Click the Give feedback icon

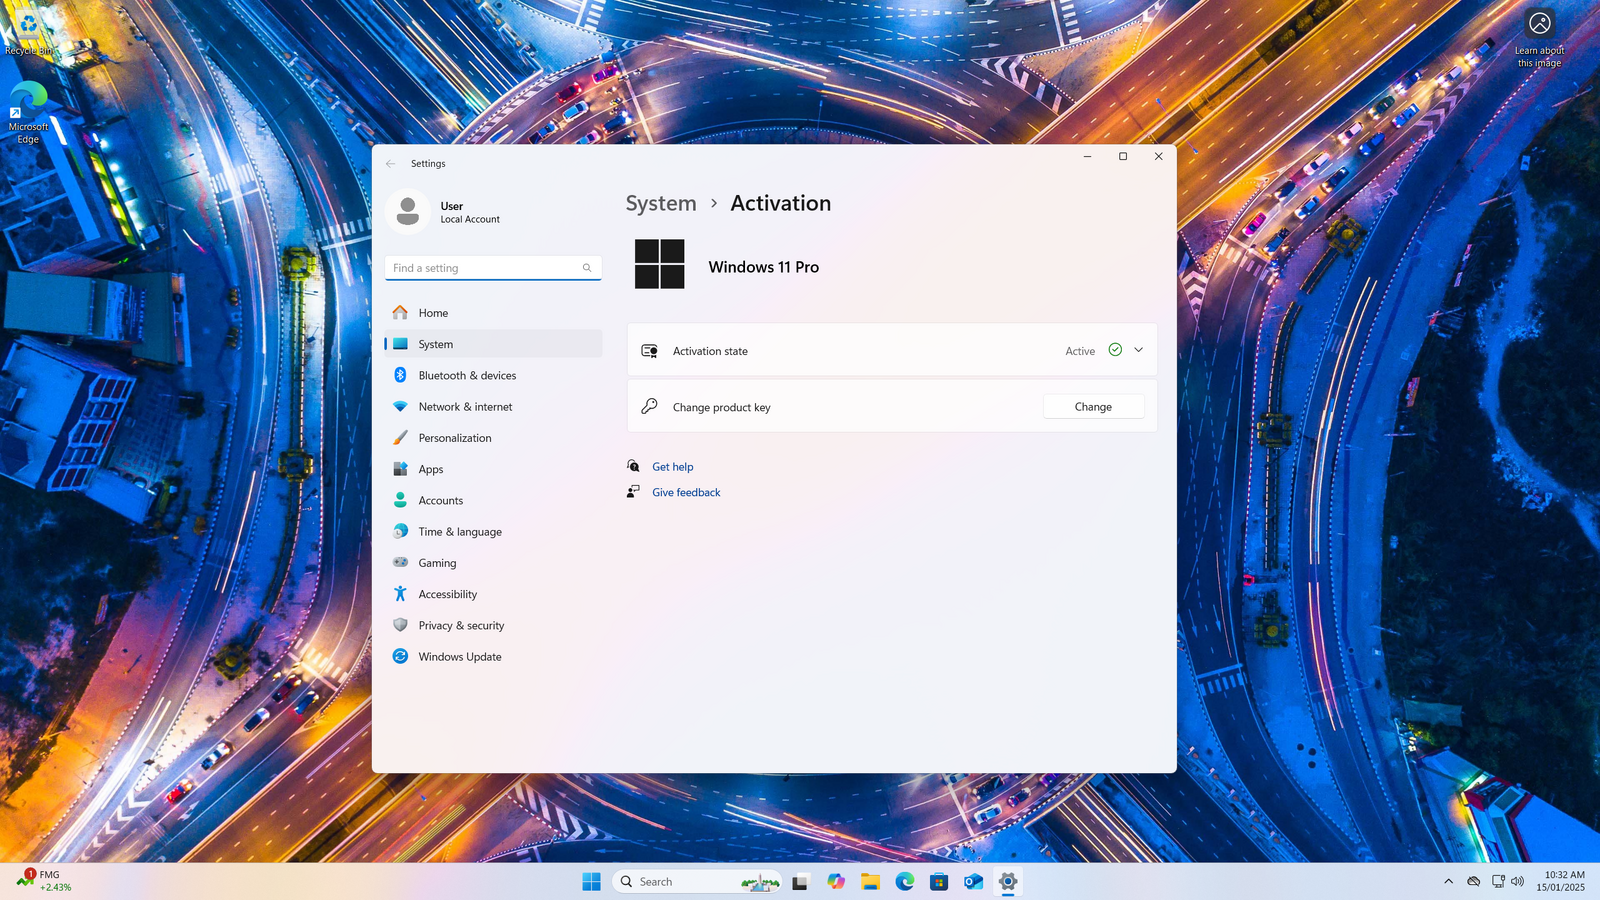click(x=633, y=492)
